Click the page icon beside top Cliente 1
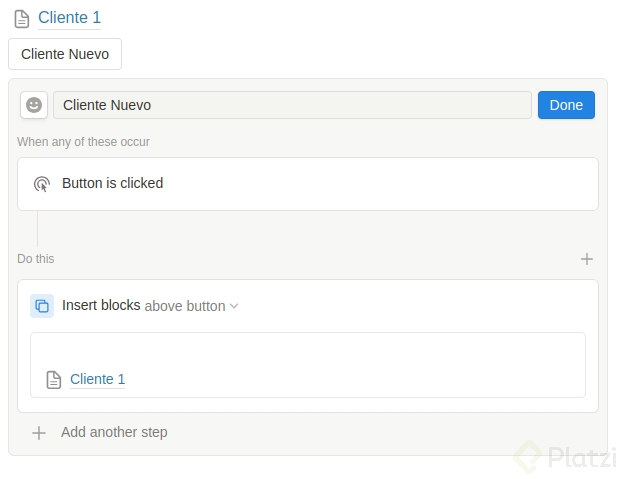Screen dimensions: 623x479 coord(21,19)
